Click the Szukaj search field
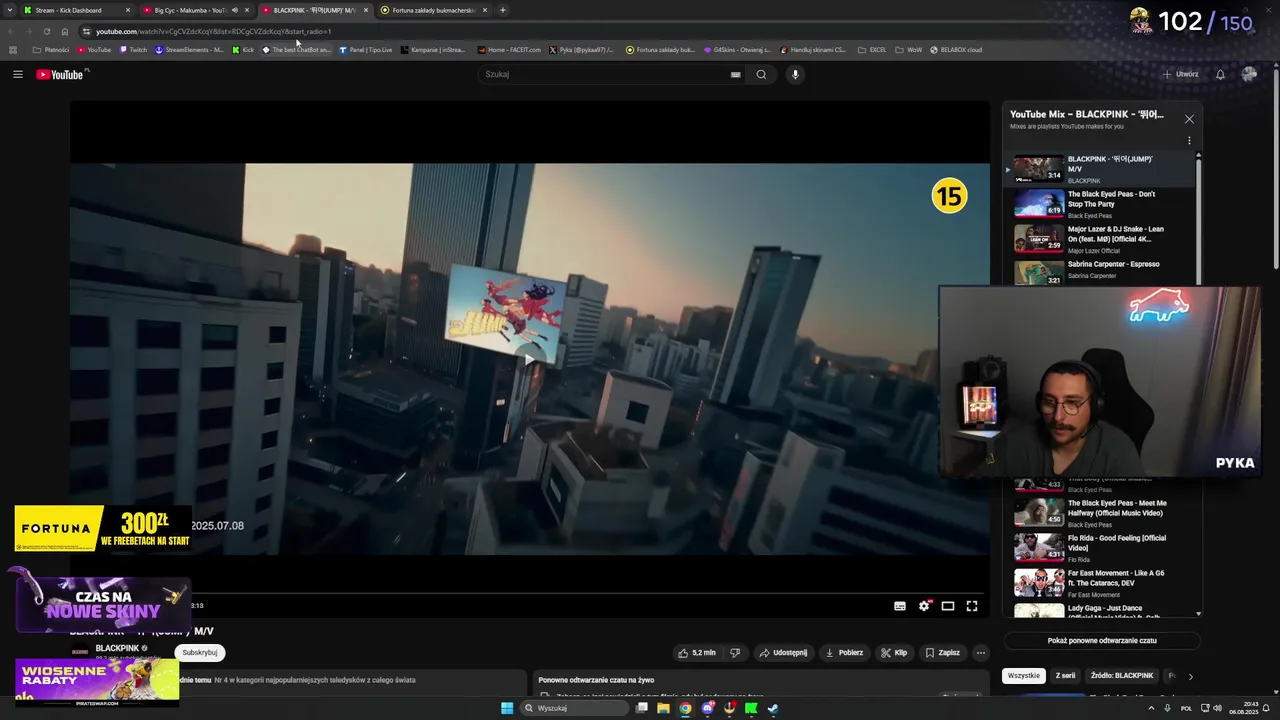 click(610, 74)
